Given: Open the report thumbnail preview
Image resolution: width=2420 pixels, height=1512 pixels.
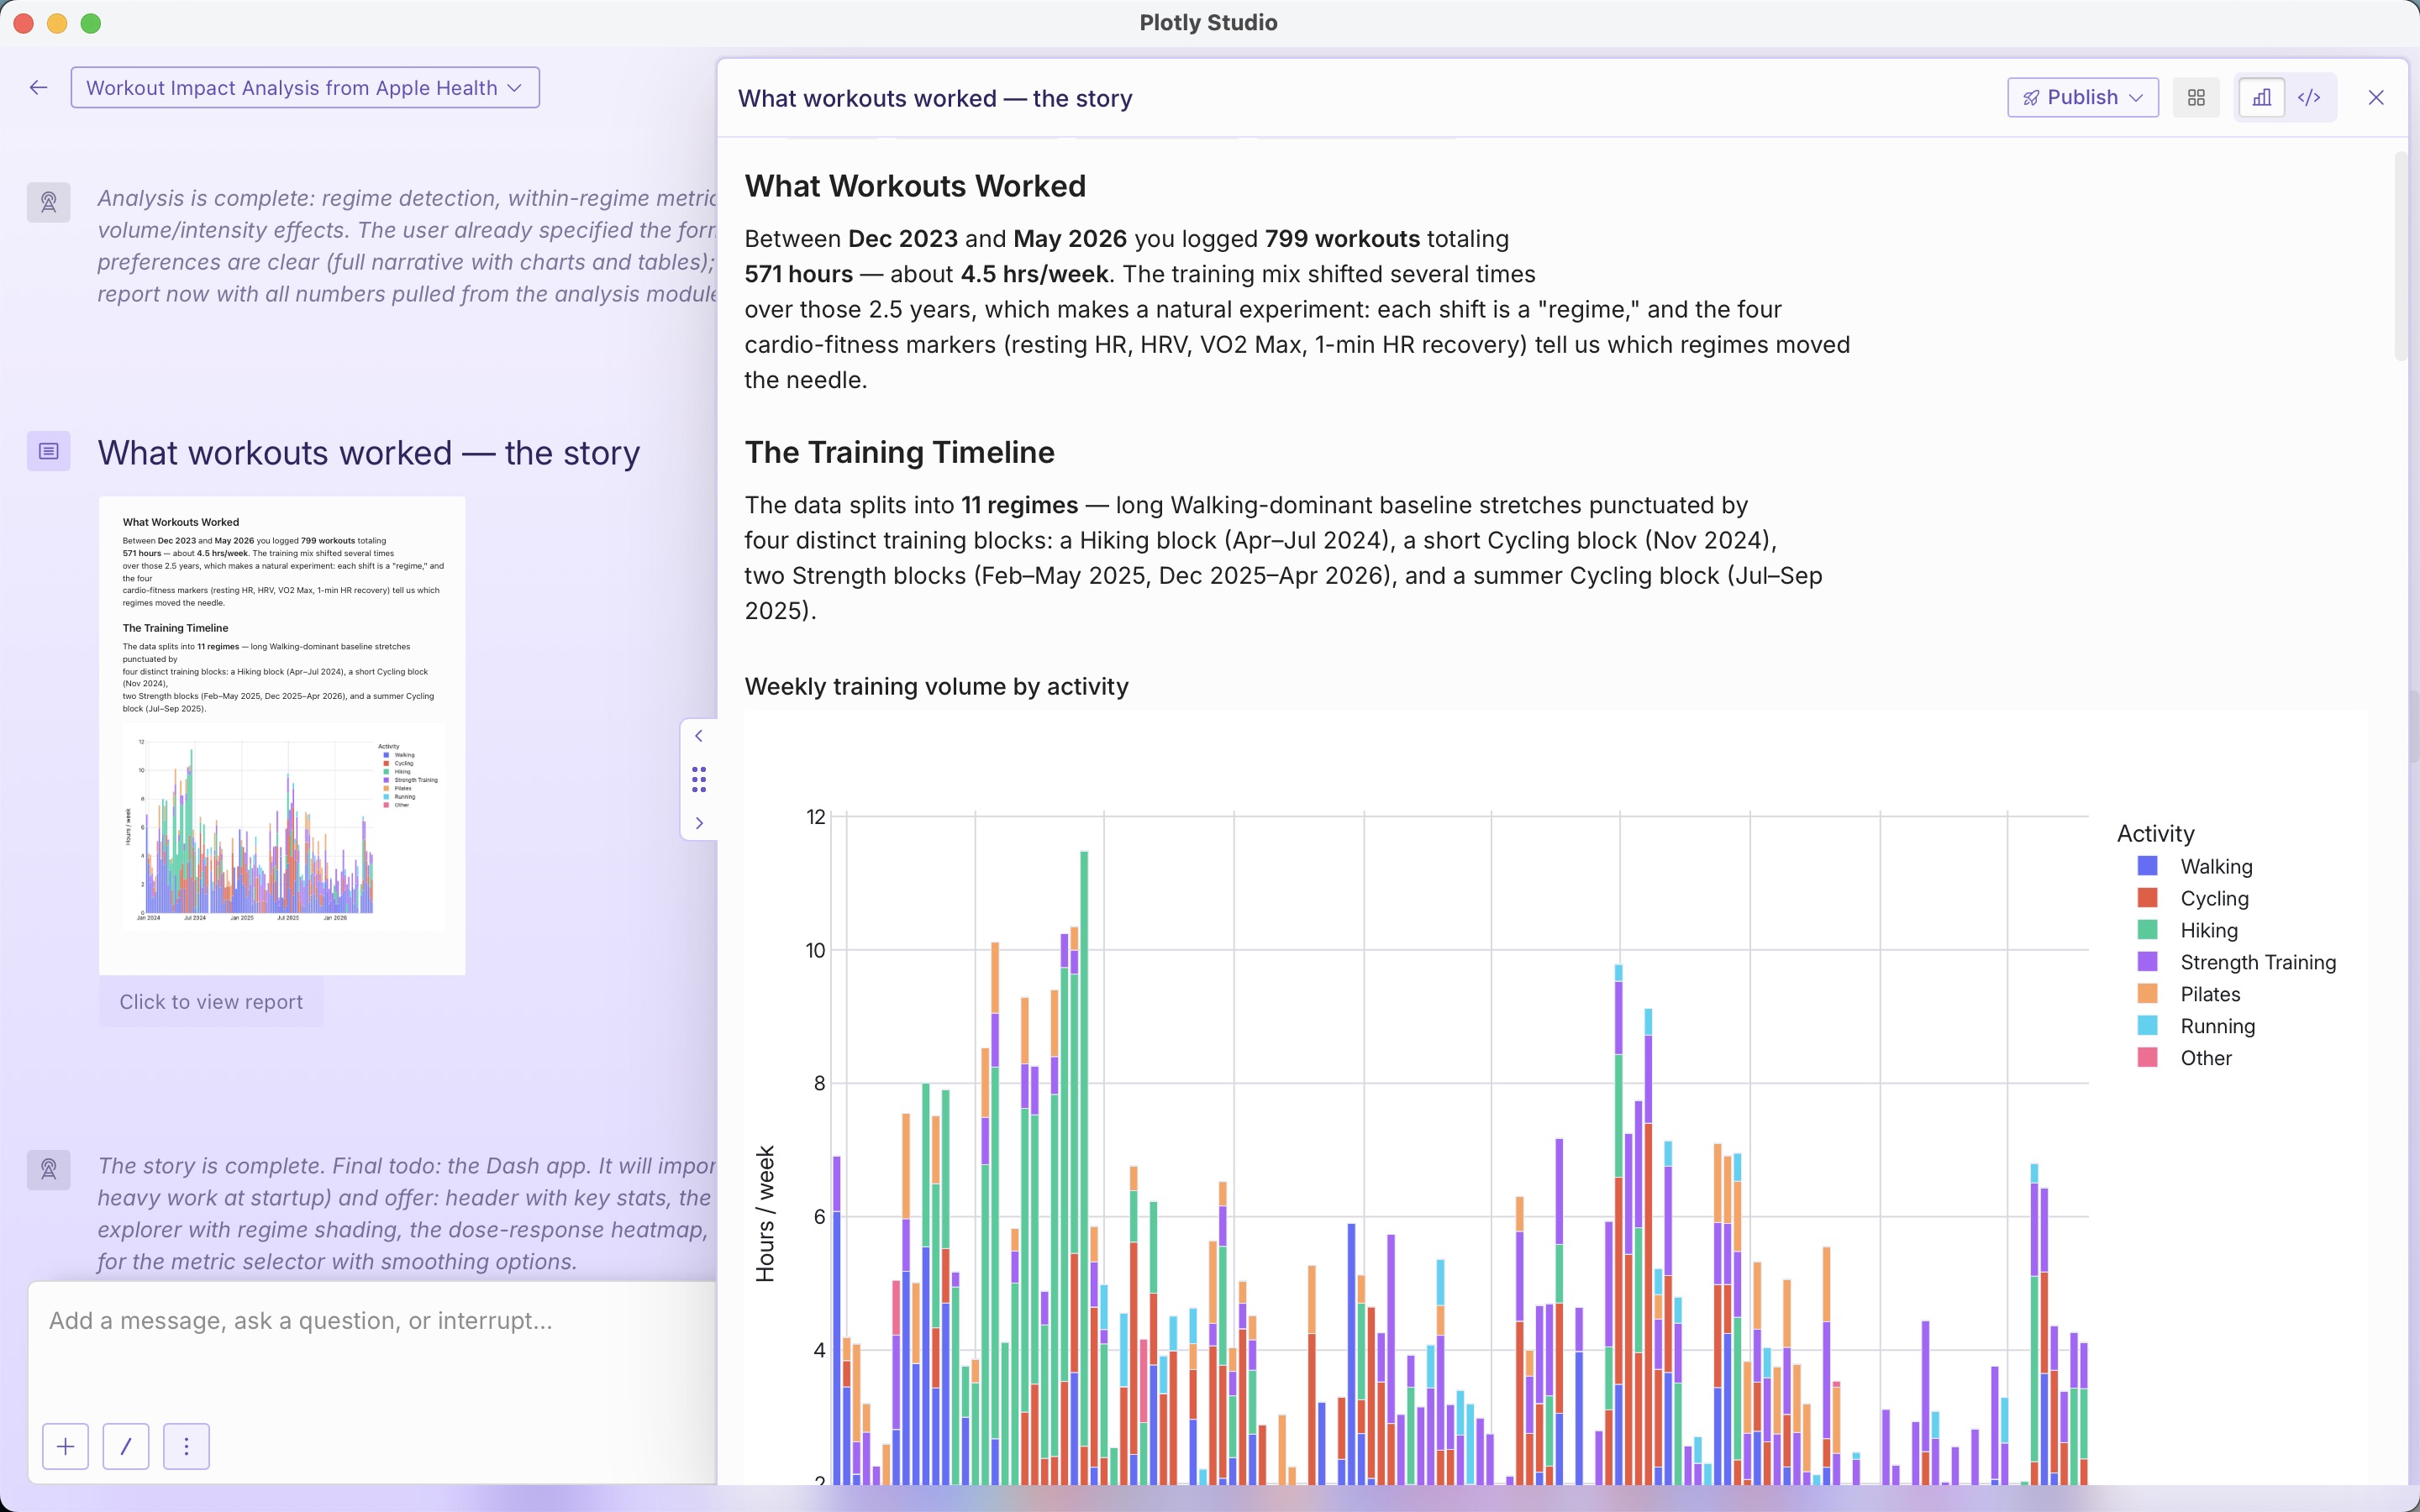Looking at the screenshot, I should pyautogui.click(x=282, y=735).
